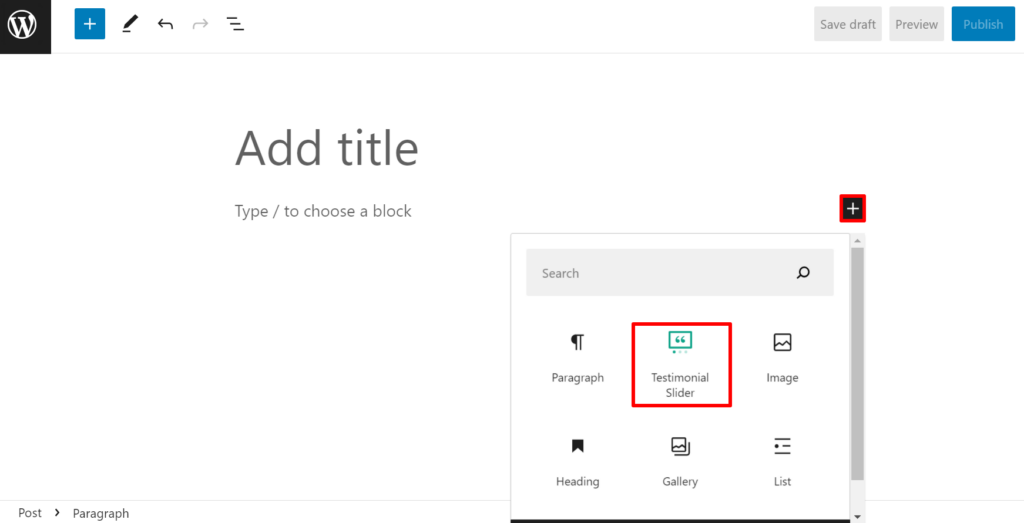Insert the Testimonial Slider block
1024x523 pixels.
(680, 364)
